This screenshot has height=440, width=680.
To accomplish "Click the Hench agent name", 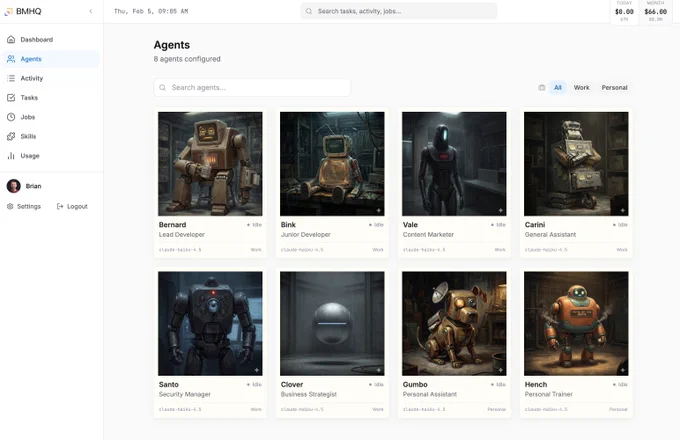I will pyautogui.click(x=536, y=385).
